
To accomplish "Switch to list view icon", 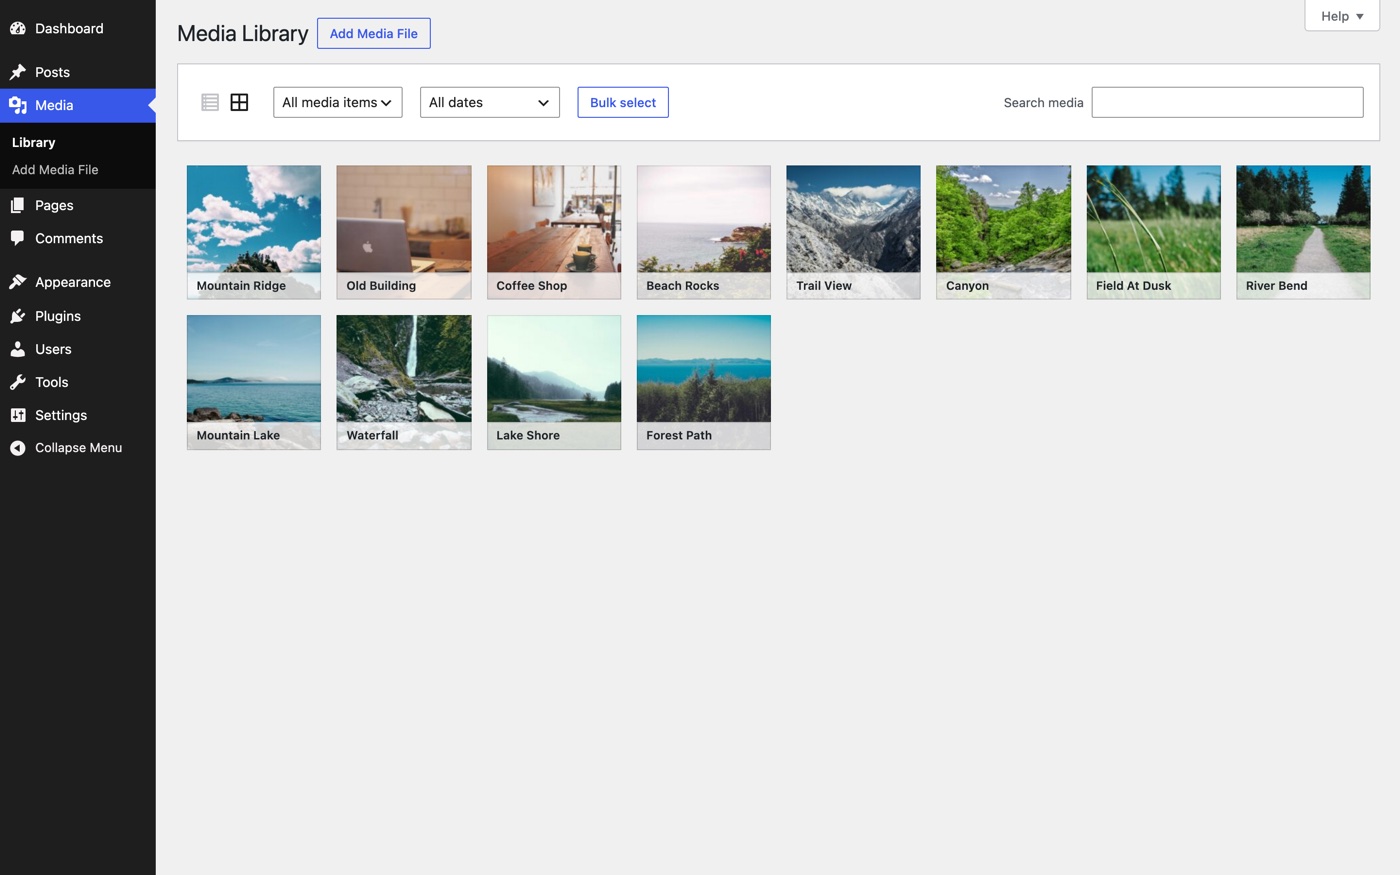I will [210, 102].
